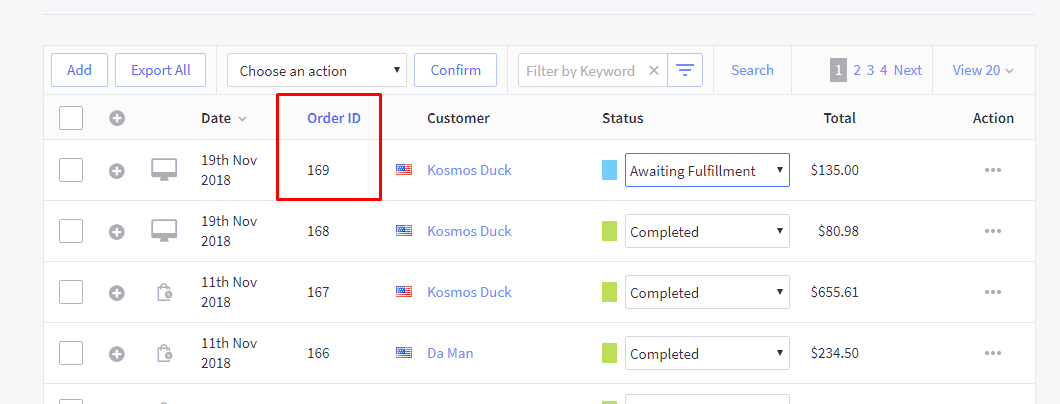Open customer Da Man's profile
Screen dimensions: 1060x404
click(x=450, y=353)
